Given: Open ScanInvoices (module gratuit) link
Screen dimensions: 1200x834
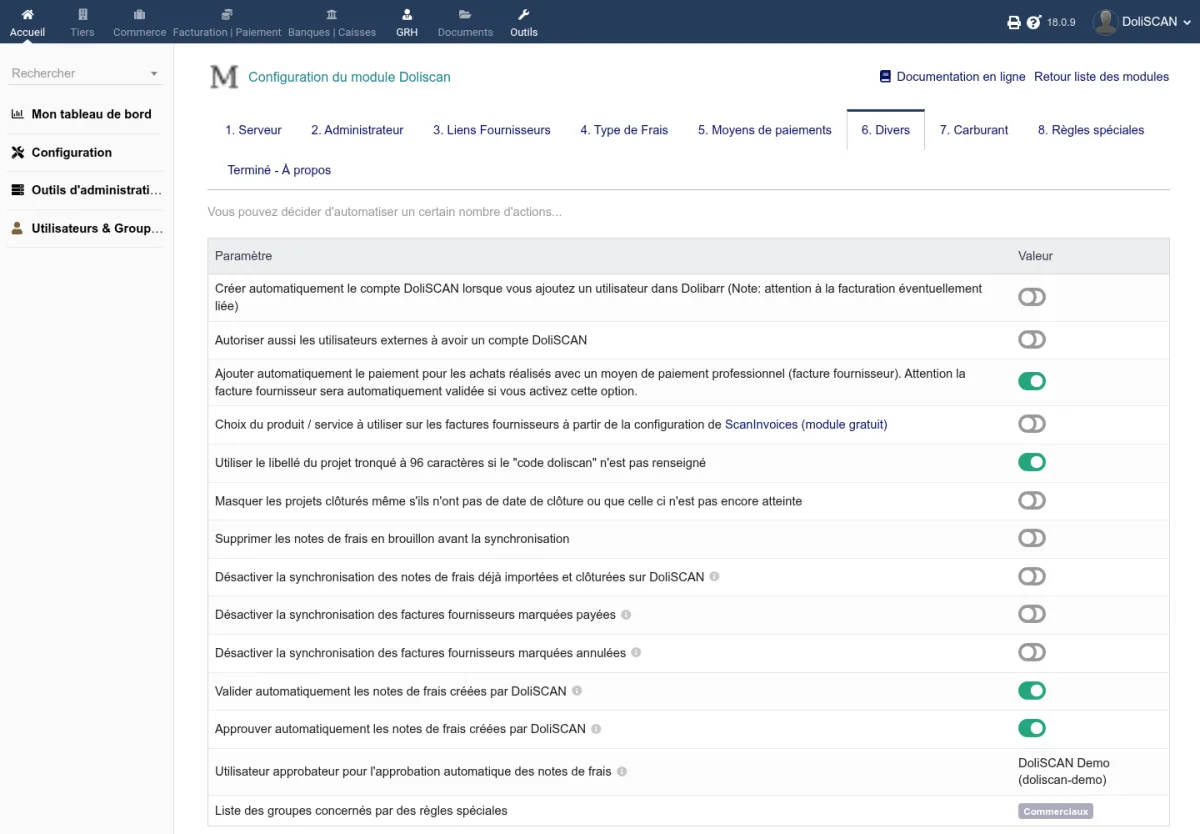Looking at the screenshot, I should pos(806,424).
